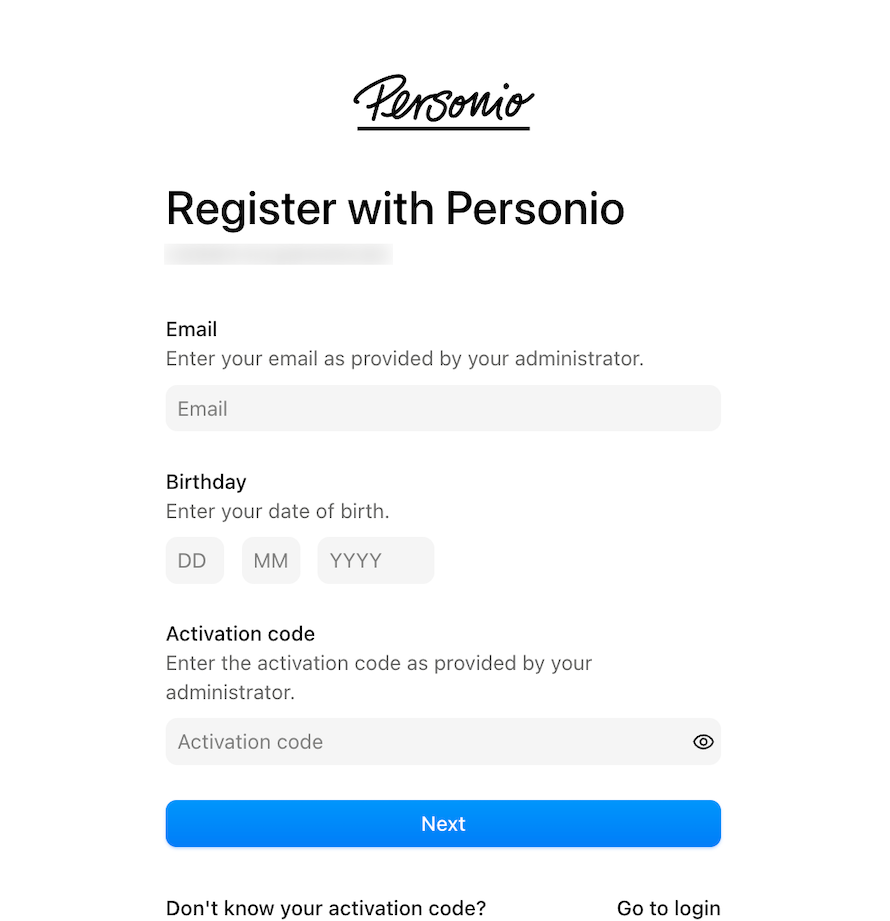Click the Birthday field label
This screenshot has height=921, width=890.
tap(206, 482)
